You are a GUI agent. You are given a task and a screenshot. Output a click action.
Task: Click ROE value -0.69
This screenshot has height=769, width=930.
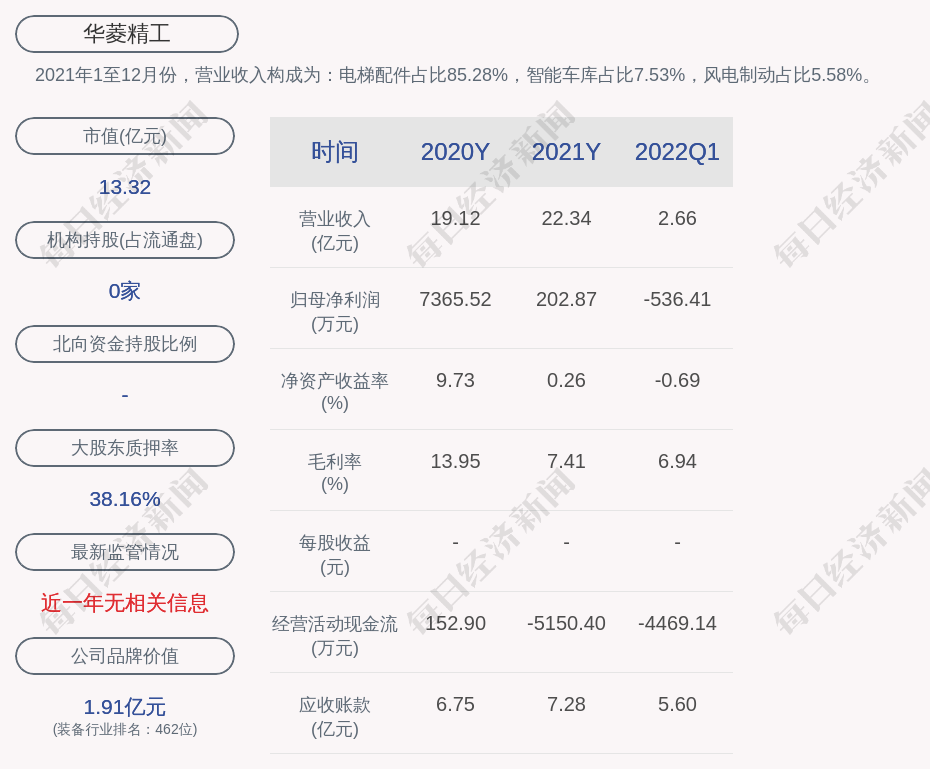677,381
